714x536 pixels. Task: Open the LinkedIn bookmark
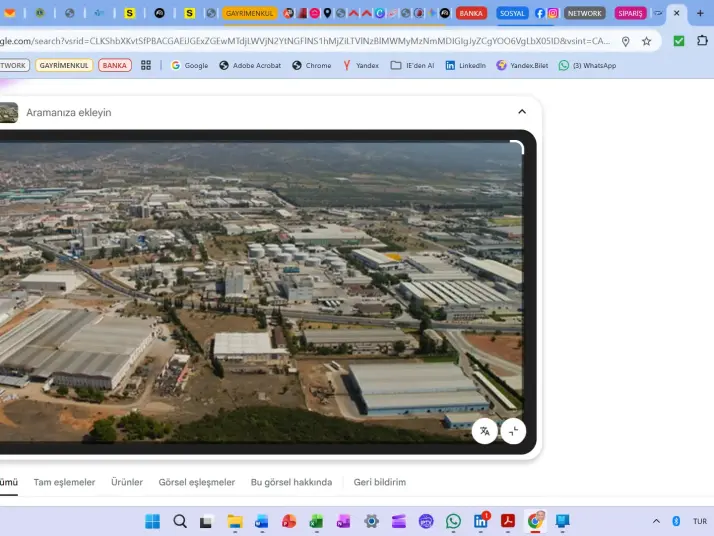point(465,65)
